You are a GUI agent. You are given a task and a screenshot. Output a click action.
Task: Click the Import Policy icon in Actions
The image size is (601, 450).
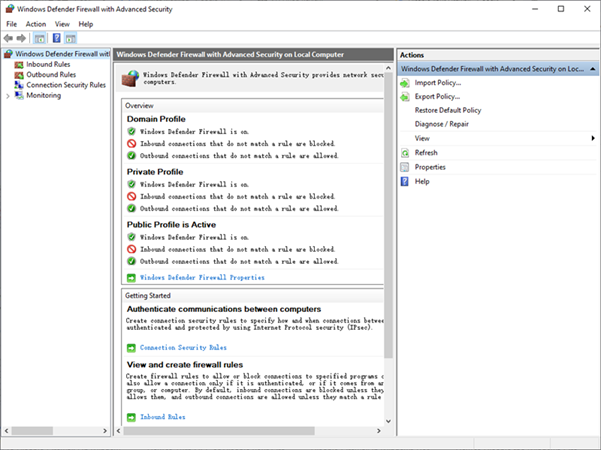coord(404,82)
